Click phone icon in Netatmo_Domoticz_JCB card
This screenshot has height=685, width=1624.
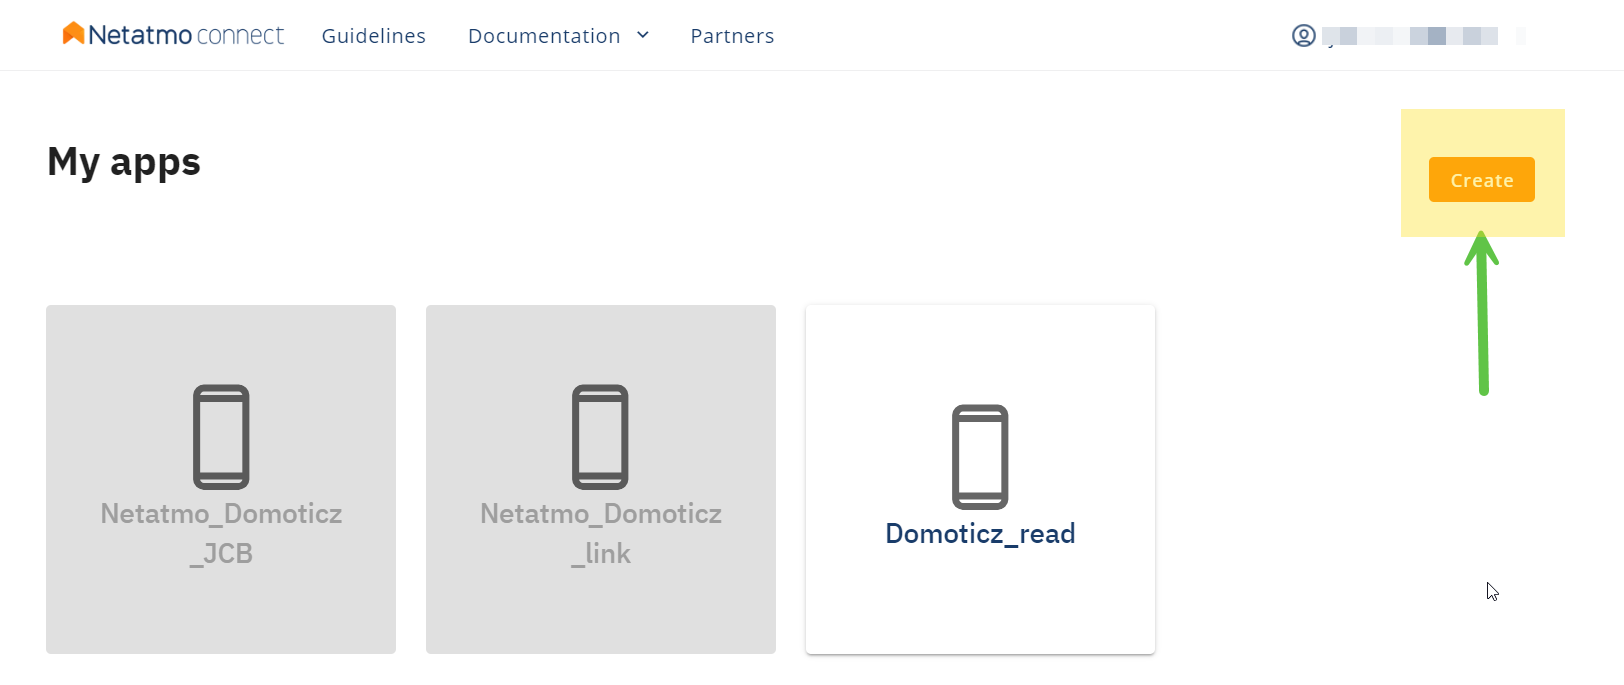pyautogui.click(x=221, y=437)
